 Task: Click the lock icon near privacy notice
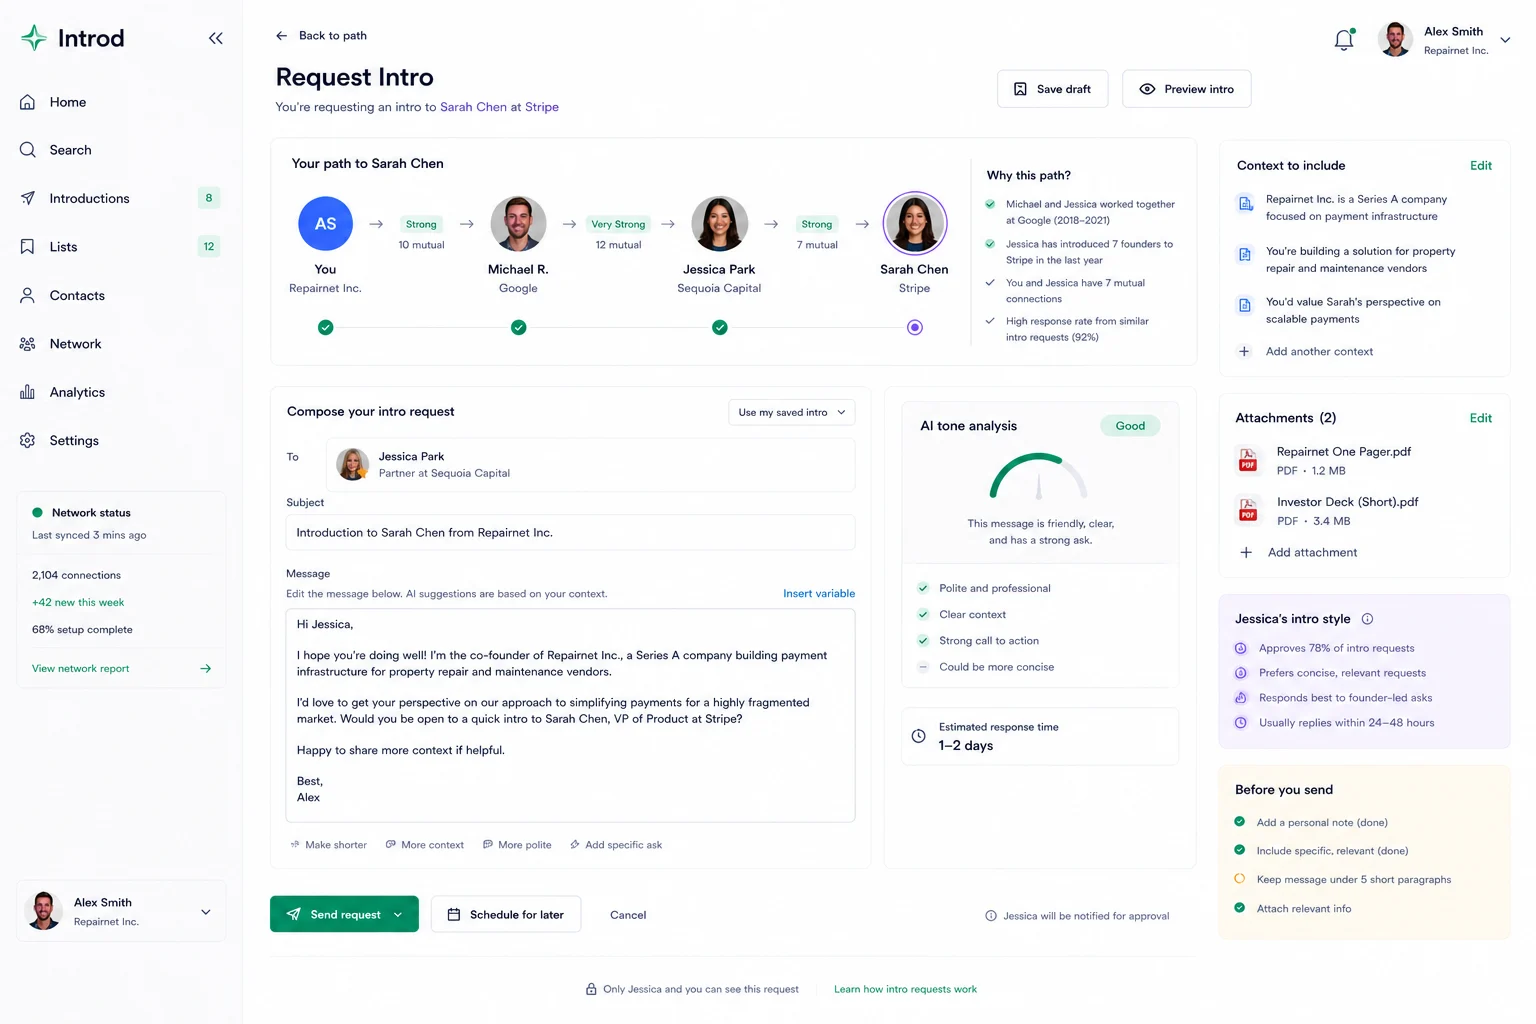tap(591, 989)
